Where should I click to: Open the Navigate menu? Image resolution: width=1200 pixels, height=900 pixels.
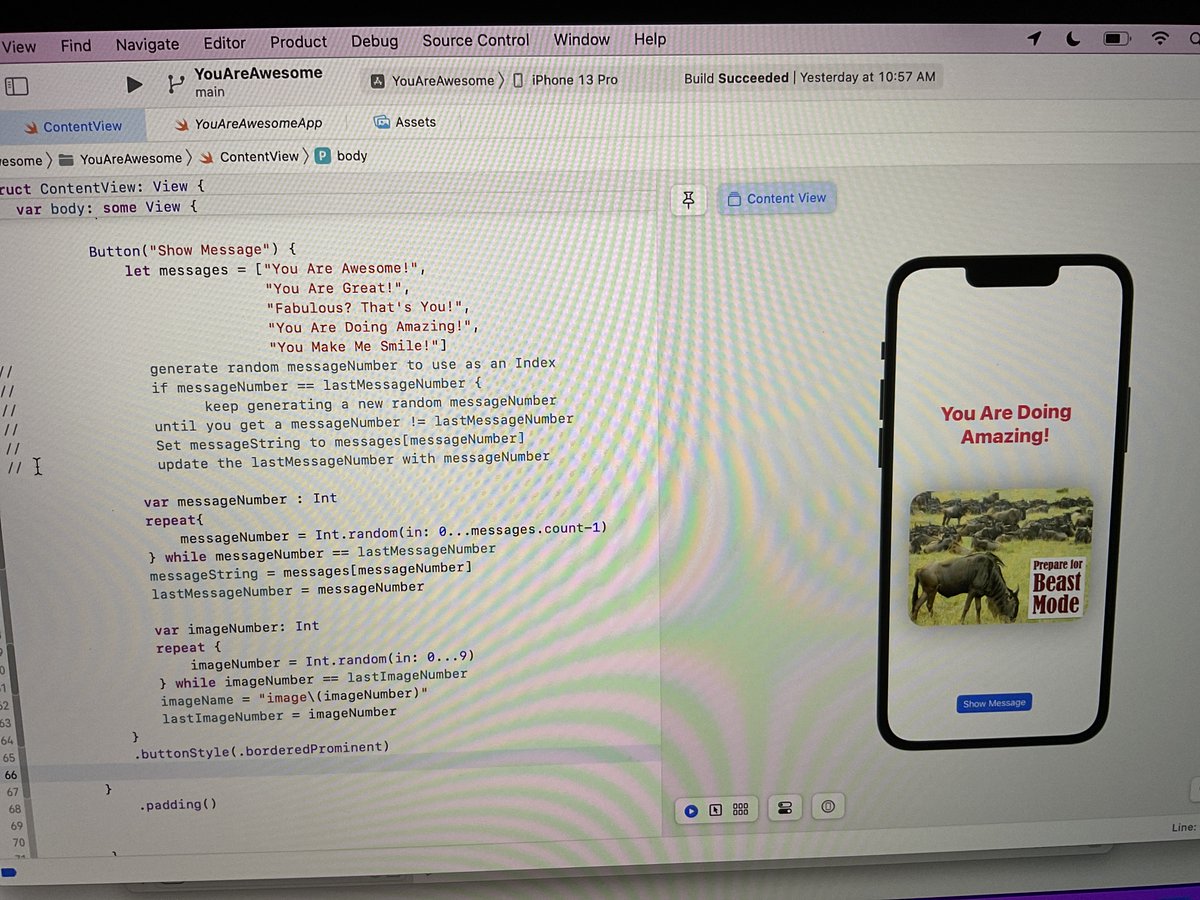pos(147,44)
